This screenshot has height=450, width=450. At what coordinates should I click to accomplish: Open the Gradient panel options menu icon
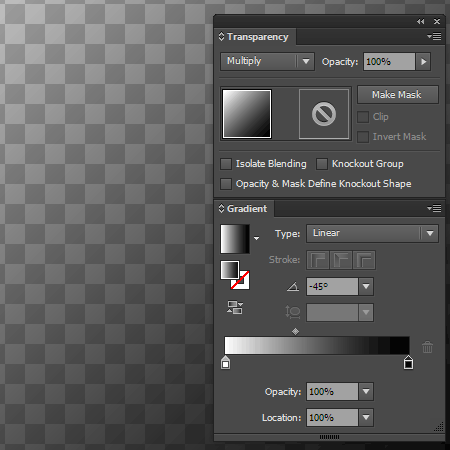pos(434,209)
